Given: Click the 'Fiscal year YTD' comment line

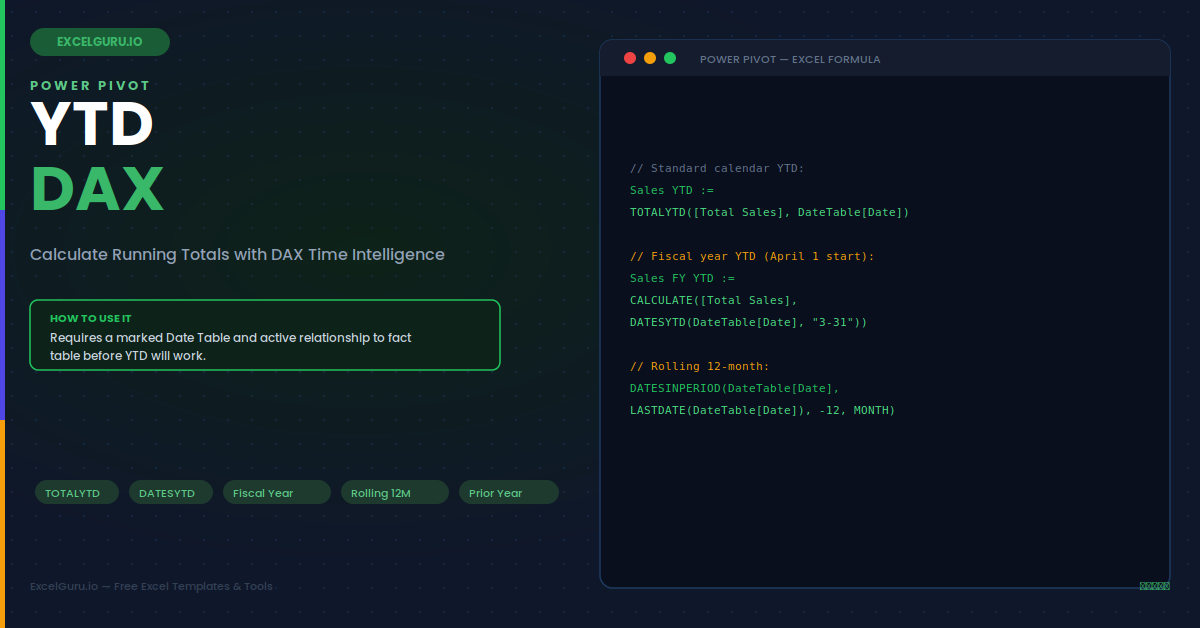Looking at the screenshot, I should pyautogui.click(x=752, y=256).
